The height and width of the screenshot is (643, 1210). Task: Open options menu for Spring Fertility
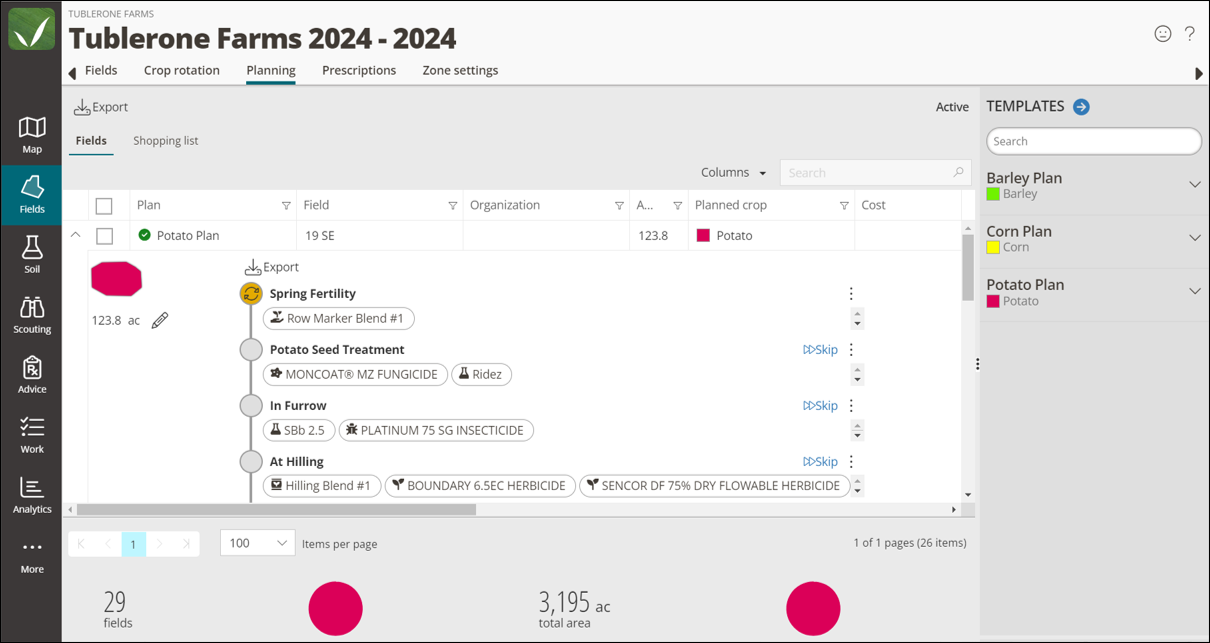pos(851,293)
